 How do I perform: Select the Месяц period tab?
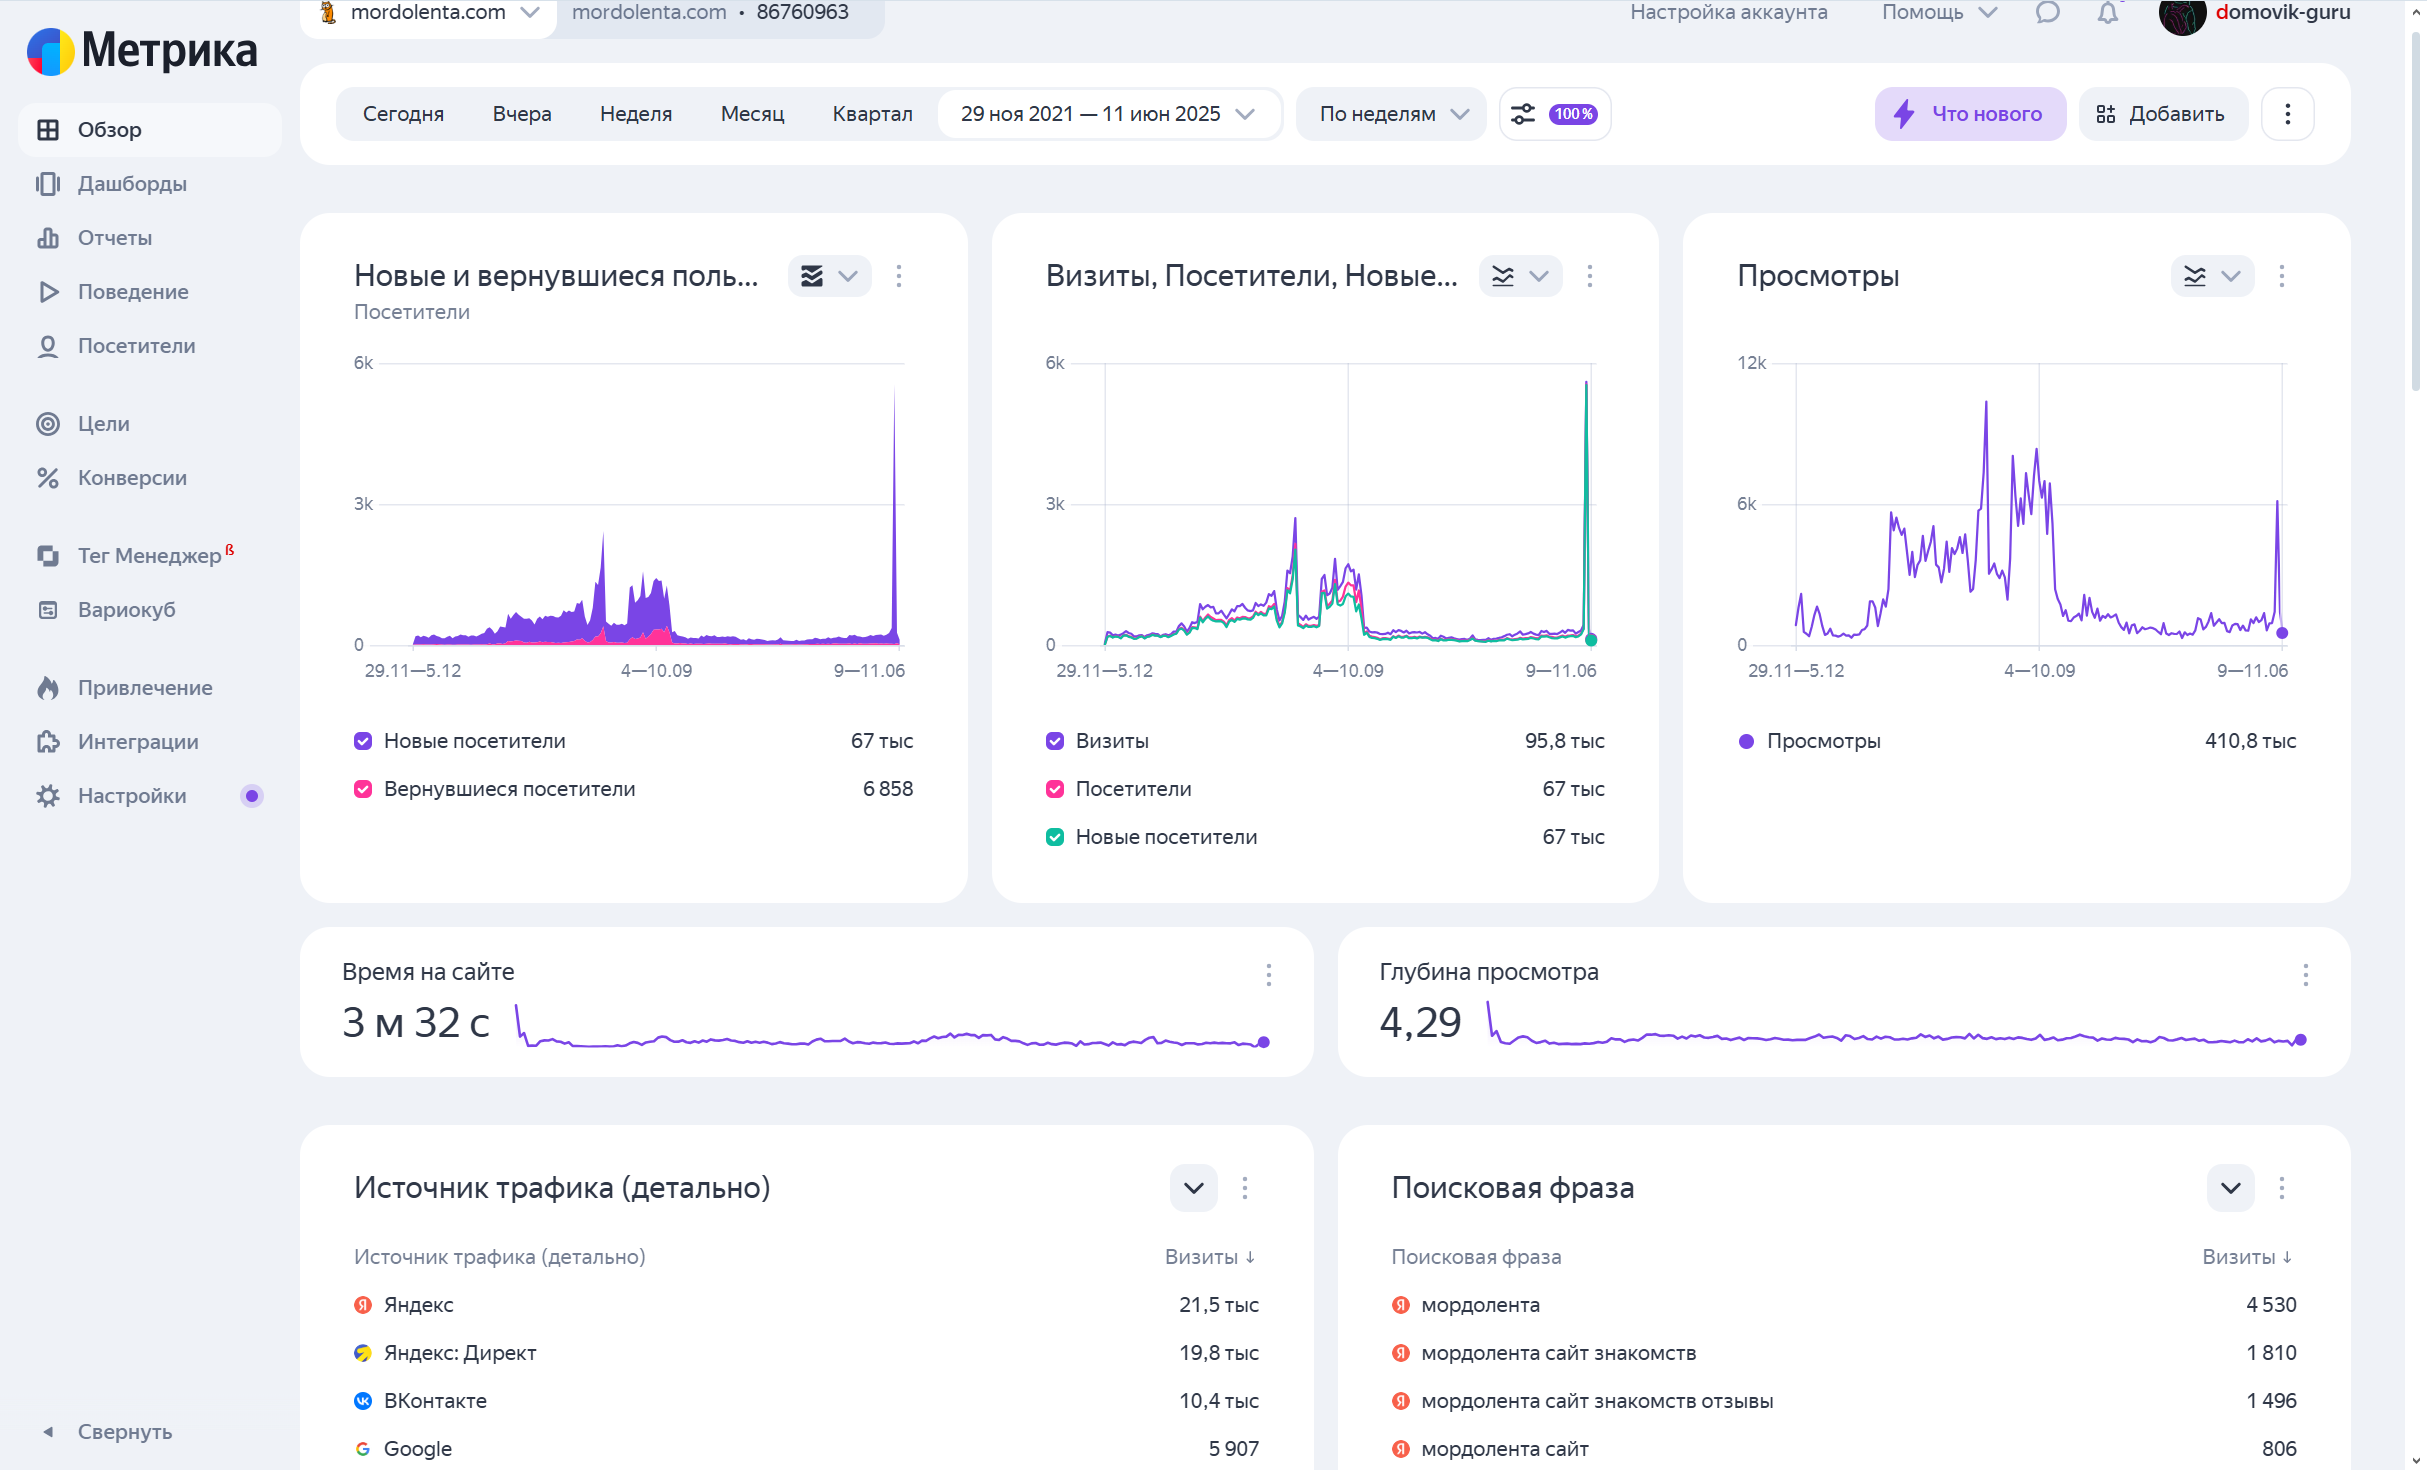(x=752, y=114)
